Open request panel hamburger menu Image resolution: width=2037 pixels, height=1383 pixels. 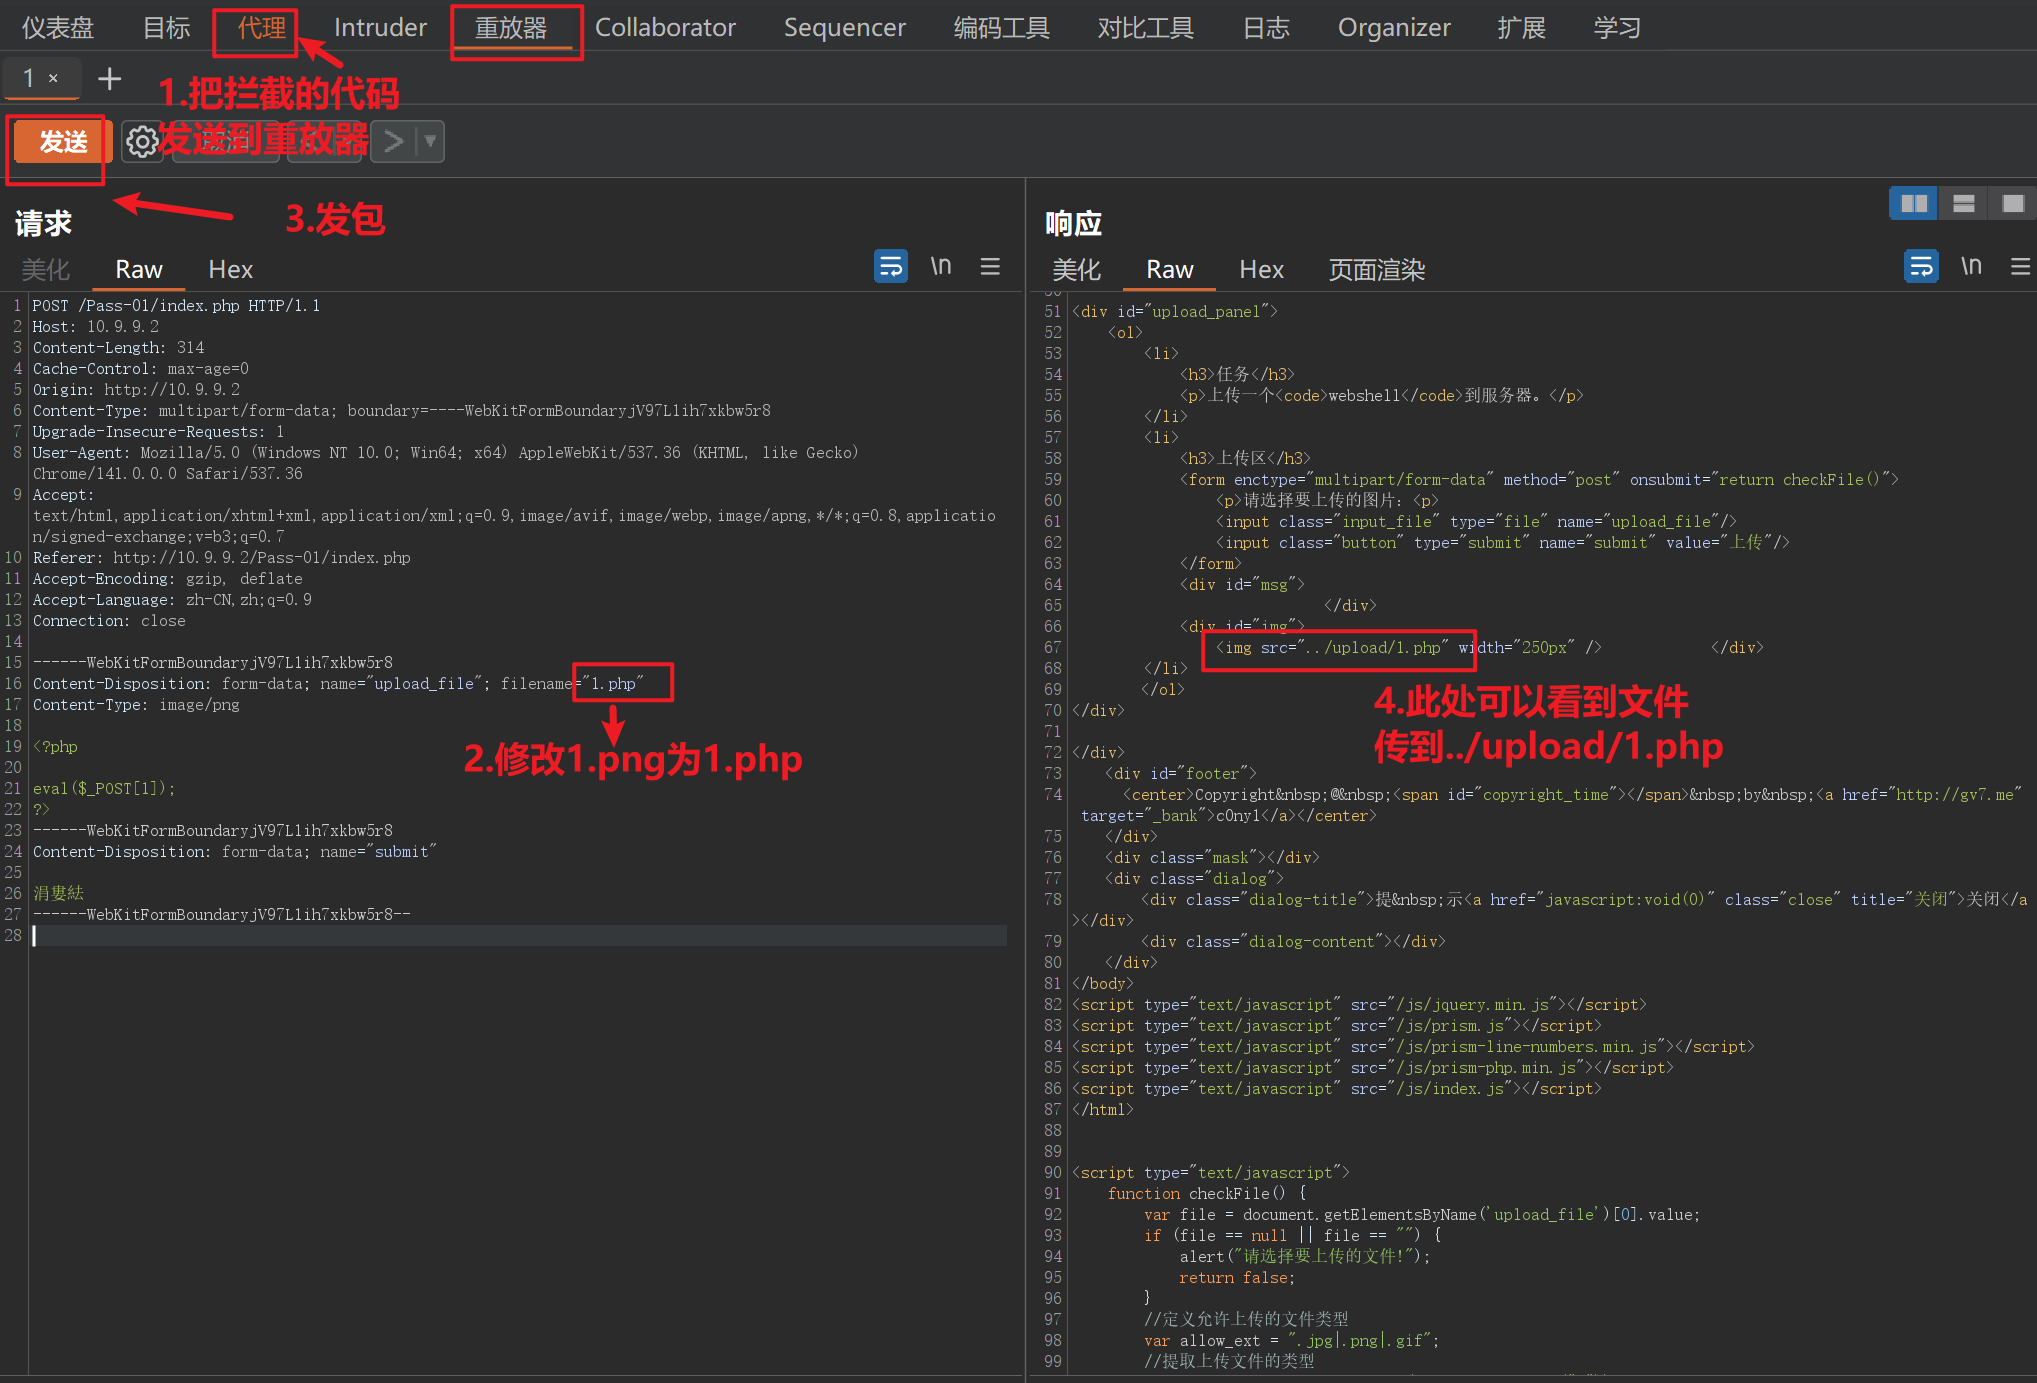pyautogui.click(x=990, y=266)
